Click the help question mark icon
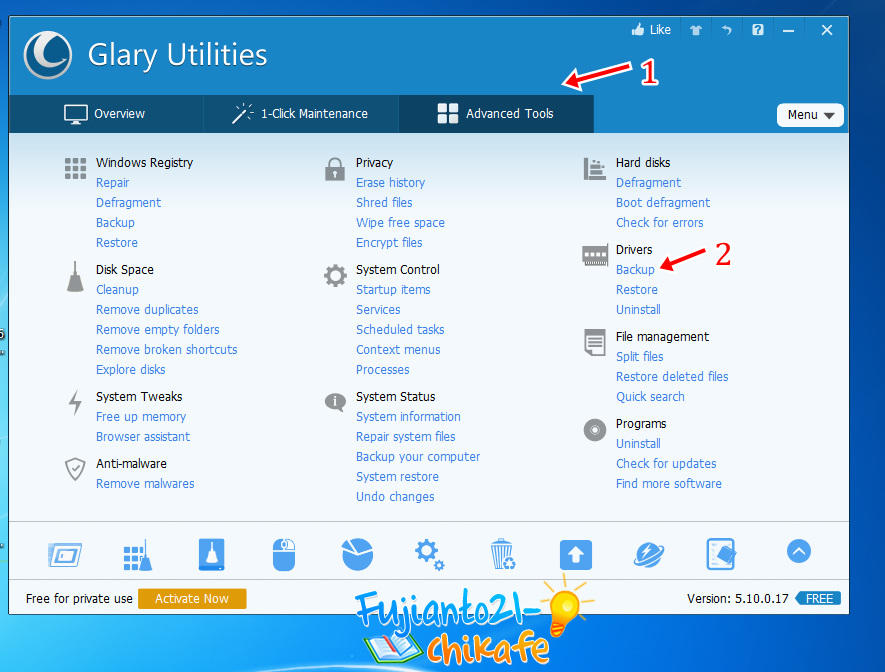 (757, 28)
